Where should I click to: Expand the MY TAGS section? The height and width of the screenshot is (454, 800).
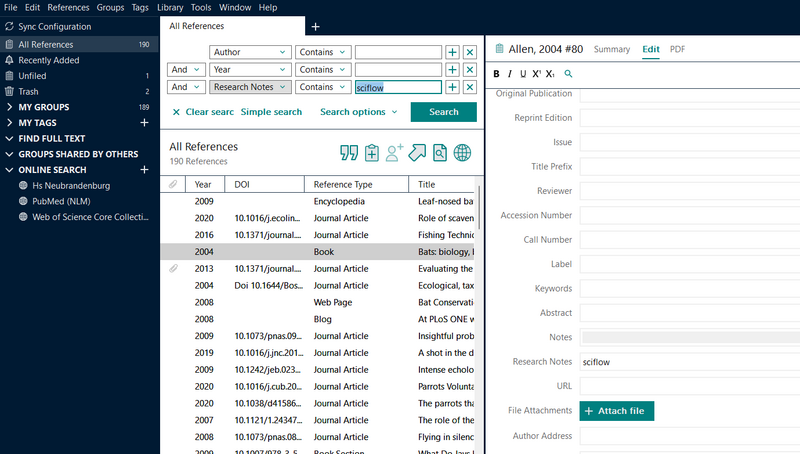pos(9,122)
